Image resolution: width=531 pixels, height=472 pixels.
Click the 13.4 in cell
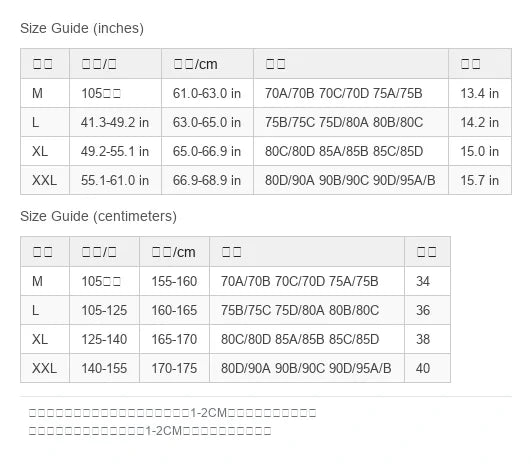(x=480, y=93)
